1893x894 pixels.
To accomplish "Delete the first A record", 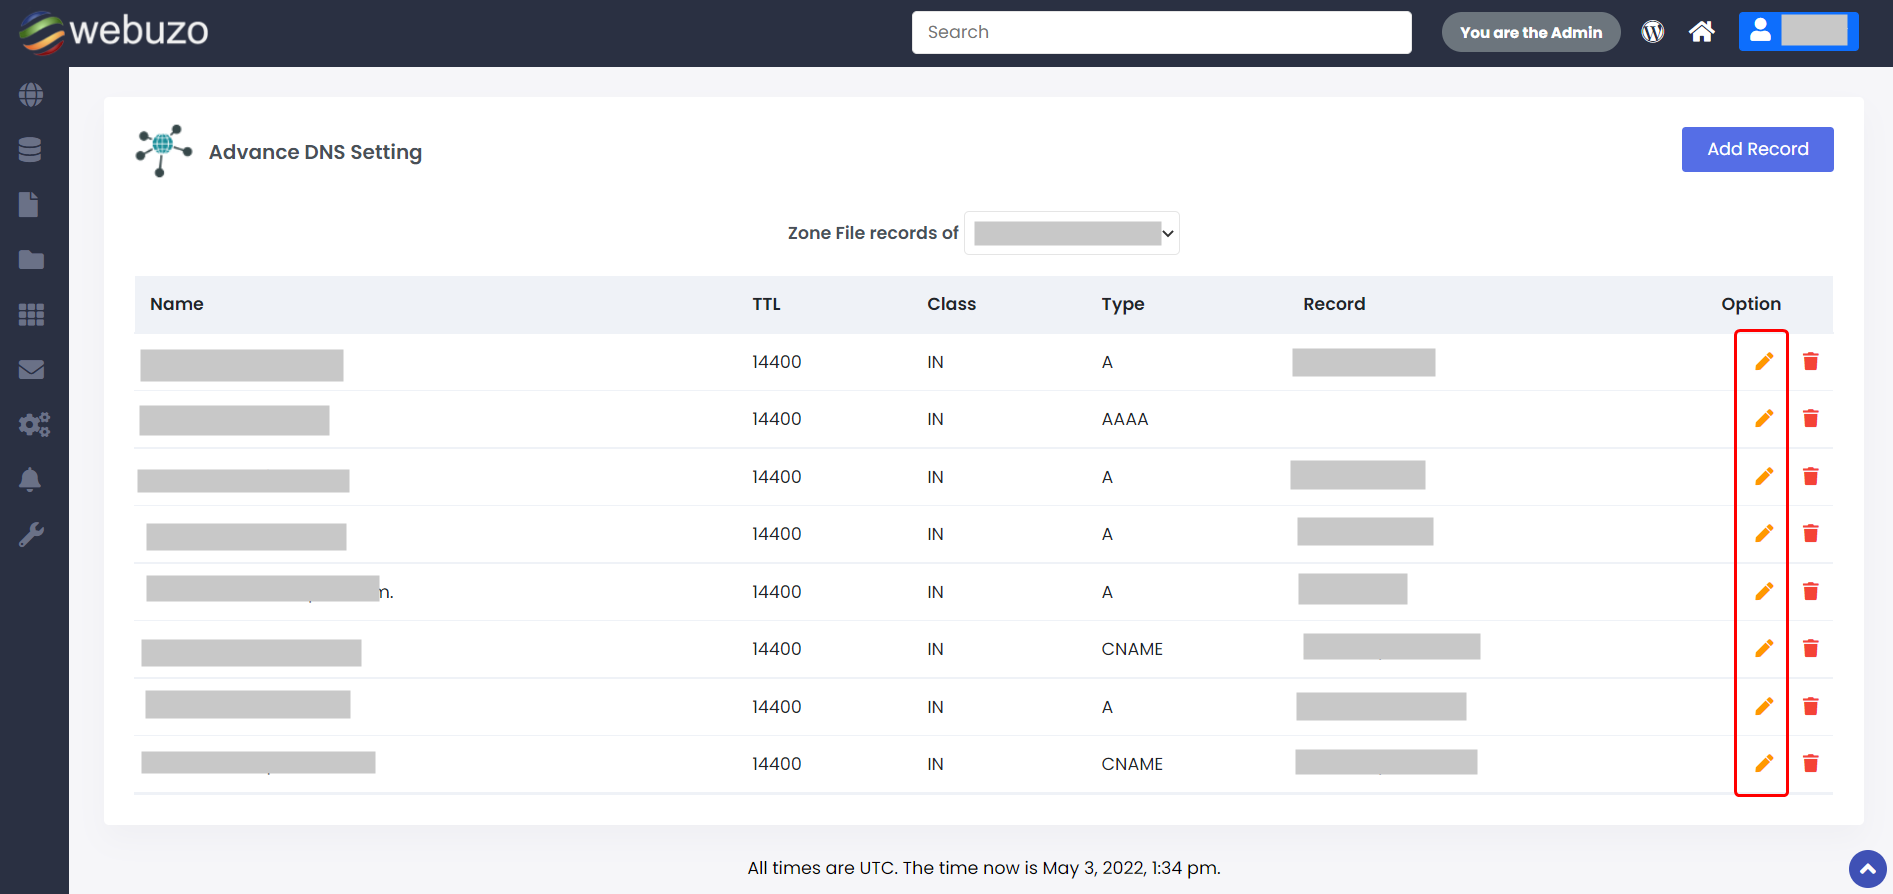I will pyautogui.click(x=1810, y=361).
